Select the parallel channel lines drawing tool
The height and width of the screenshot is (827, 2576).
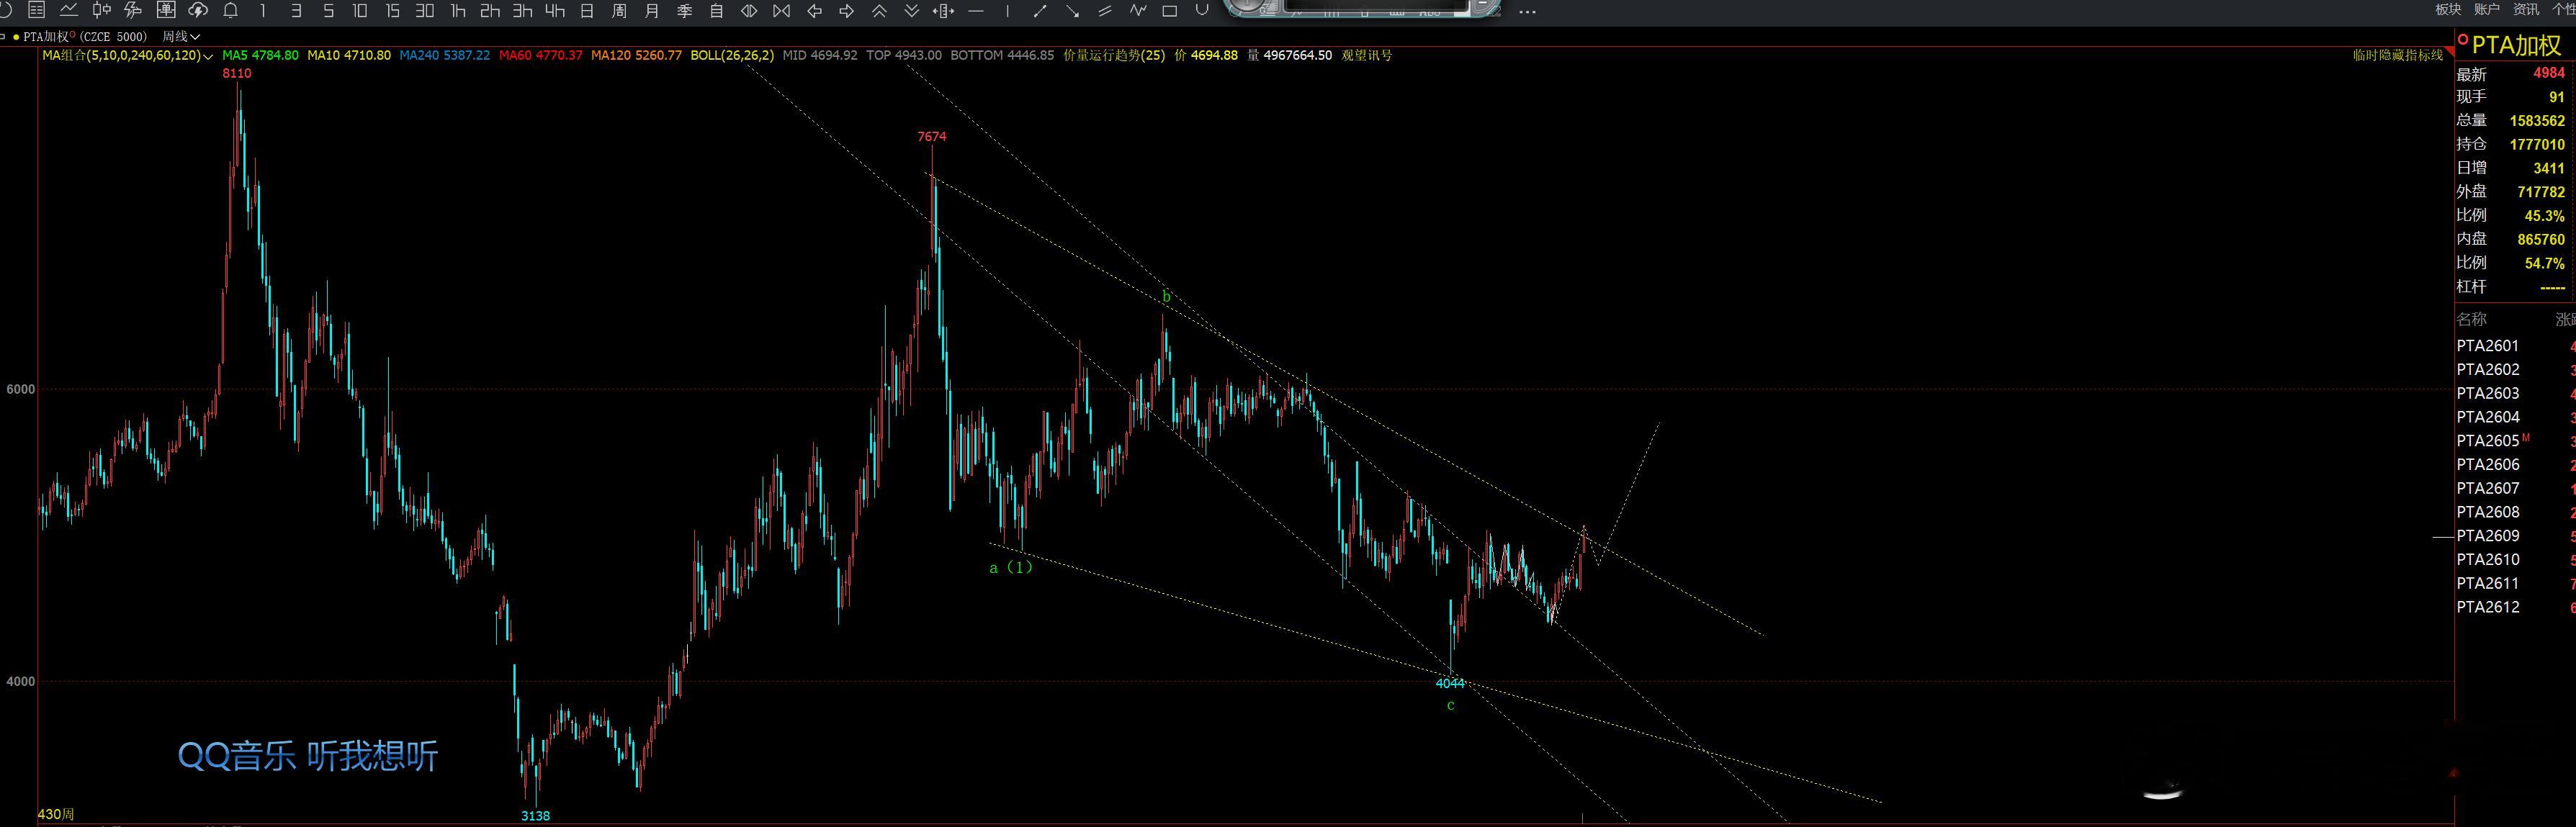[x=1104, y=11]
